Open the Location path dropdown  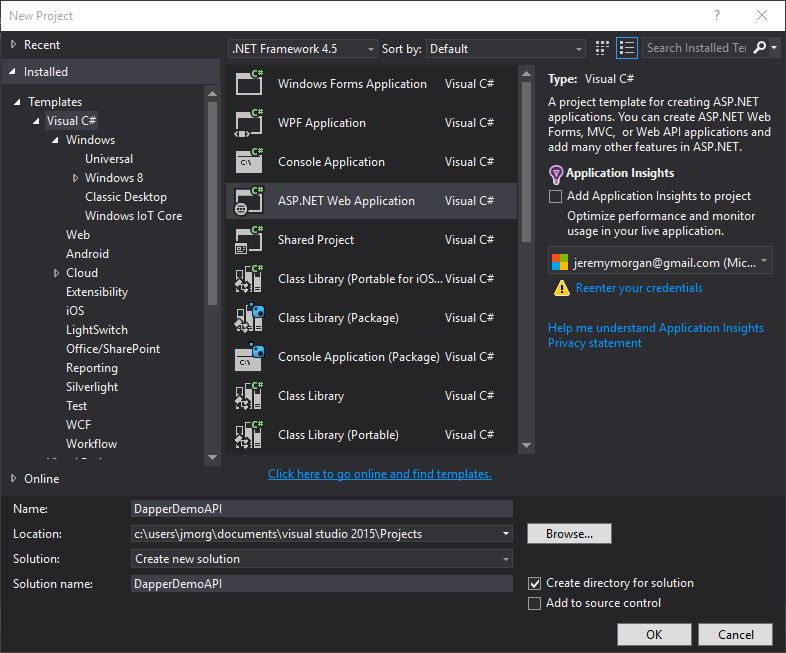coord(505,534)
